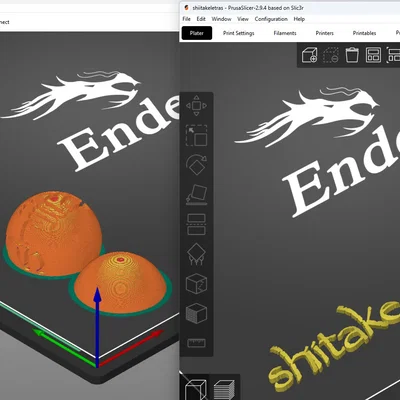Click the Add object cube icon
Image resolution: width=400 pixels, height=400 pixels.
click(x=309, y=55)
